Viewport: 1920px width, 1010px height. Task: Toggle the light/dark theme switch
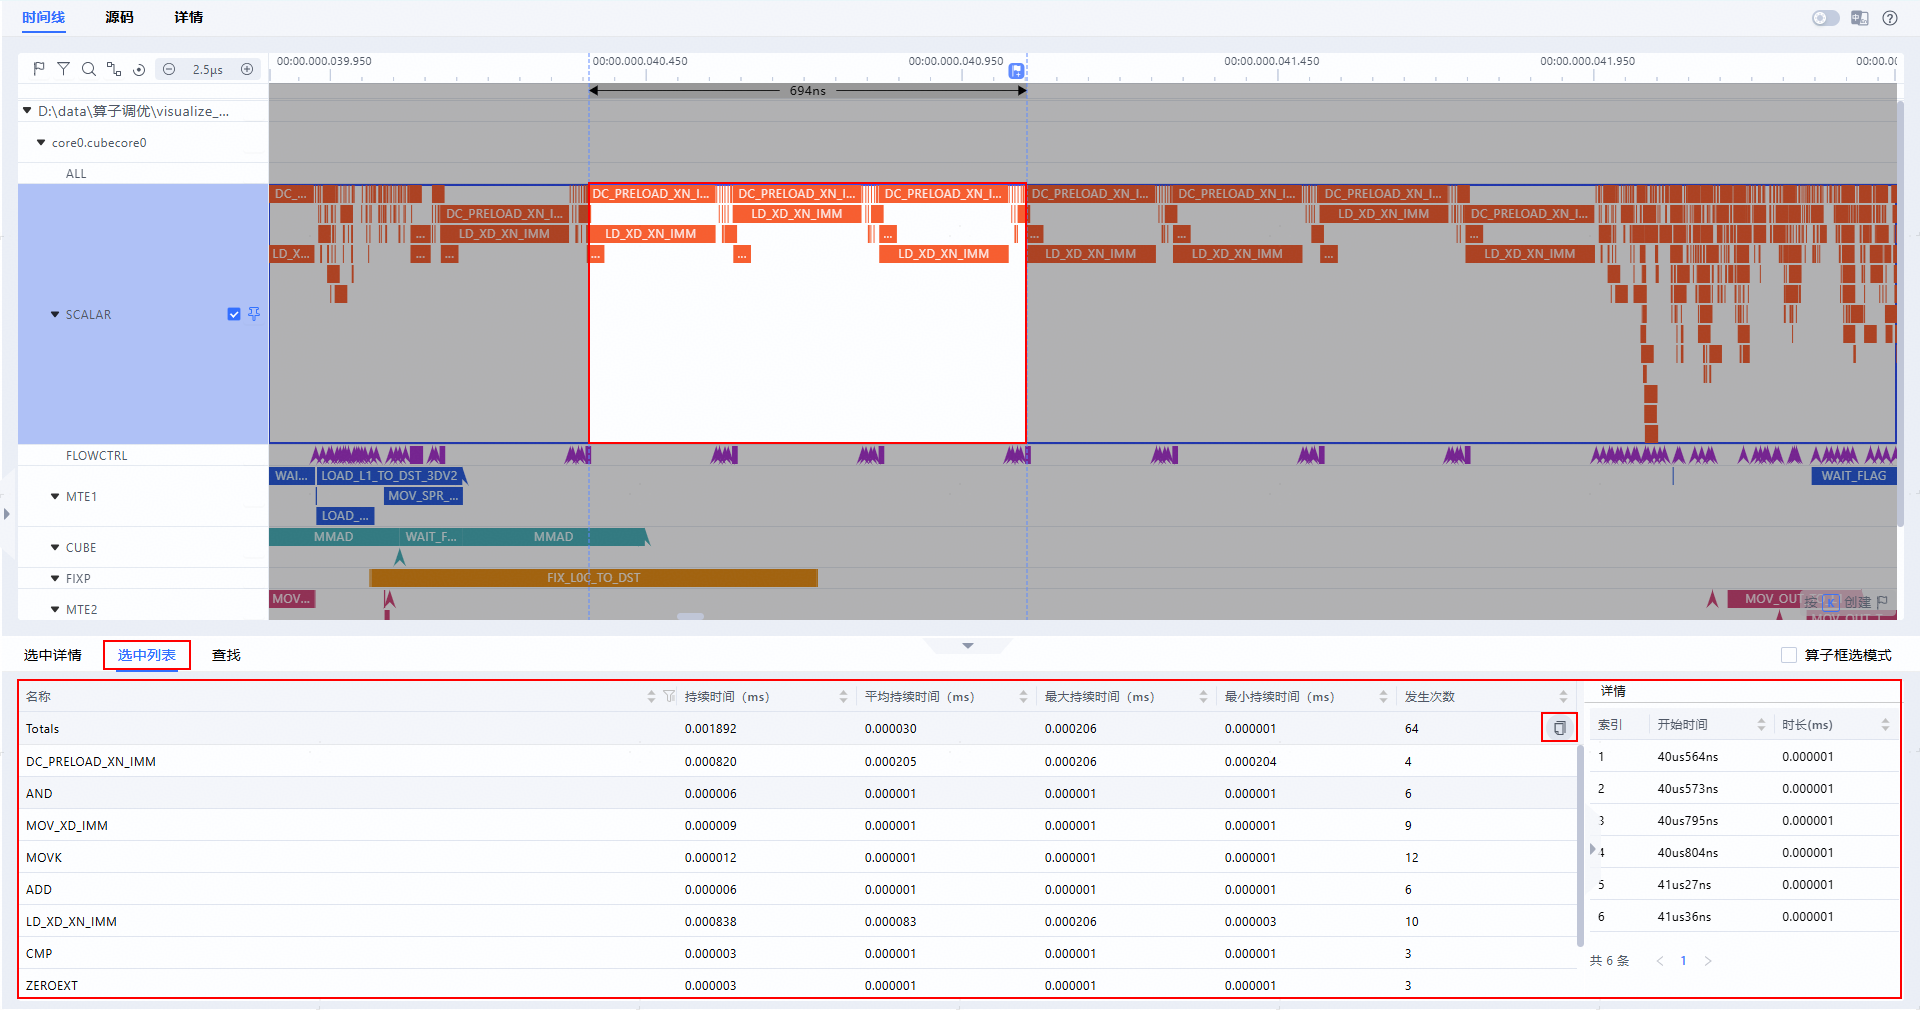pyautogui.click(x=1825, y=18)
